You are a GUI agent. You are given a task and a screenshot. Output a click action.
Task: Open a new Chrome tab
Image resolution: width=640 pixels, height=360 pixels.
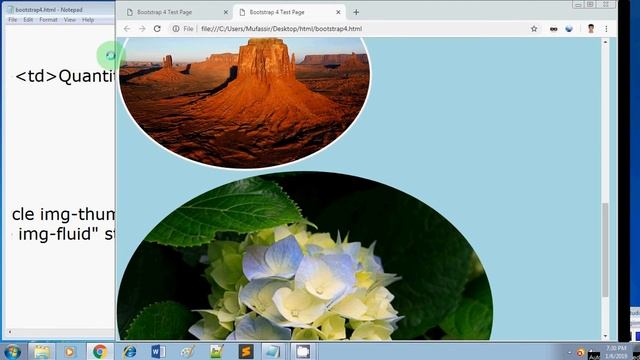tap(356, 12)
